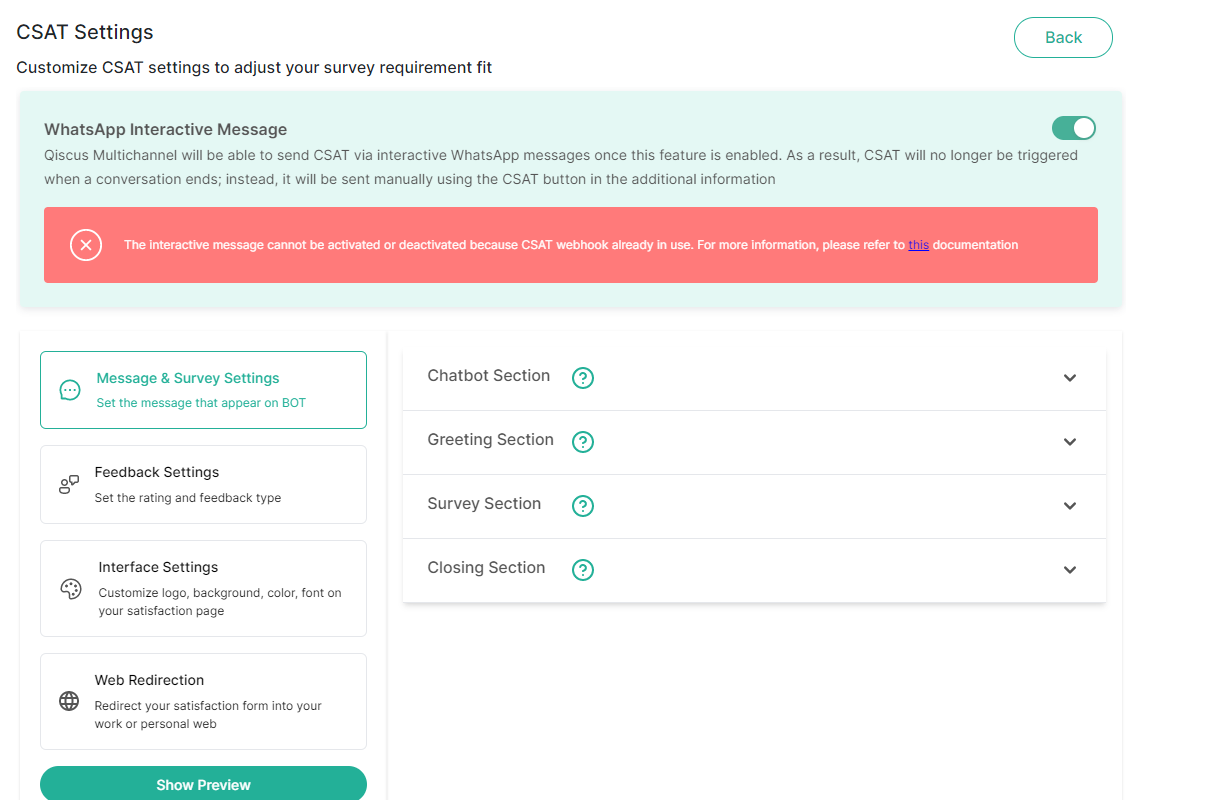This screenshot has height=800, width=1213.
Task: Click the Chatbot Section help icon
Action: [583, 378]
